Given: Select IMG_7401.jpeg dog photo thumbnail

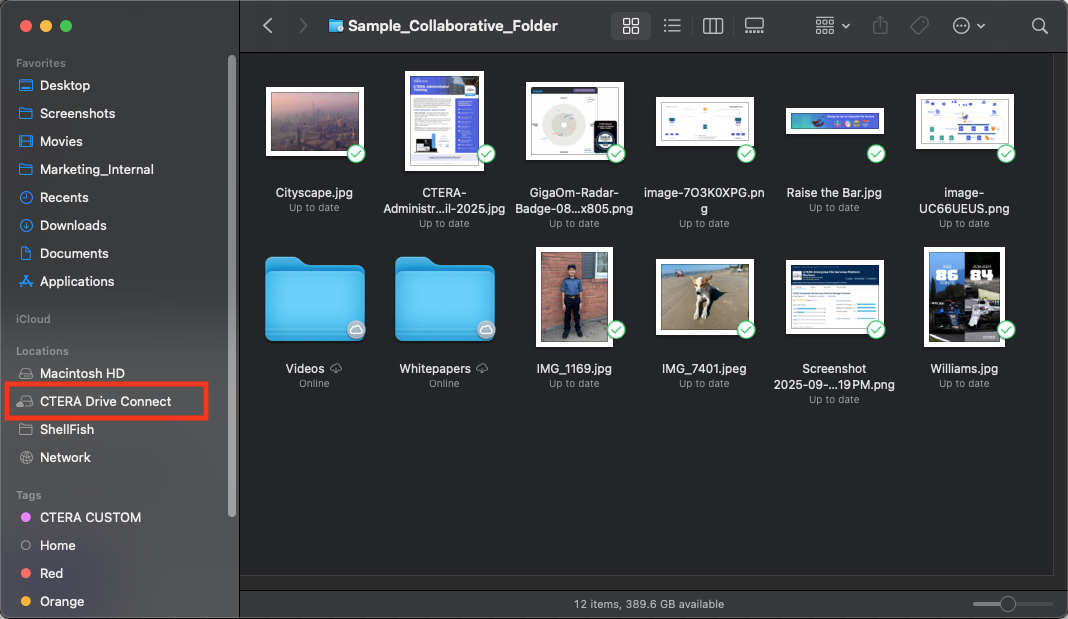Looking at the screenshot, I should pos(704,297).
